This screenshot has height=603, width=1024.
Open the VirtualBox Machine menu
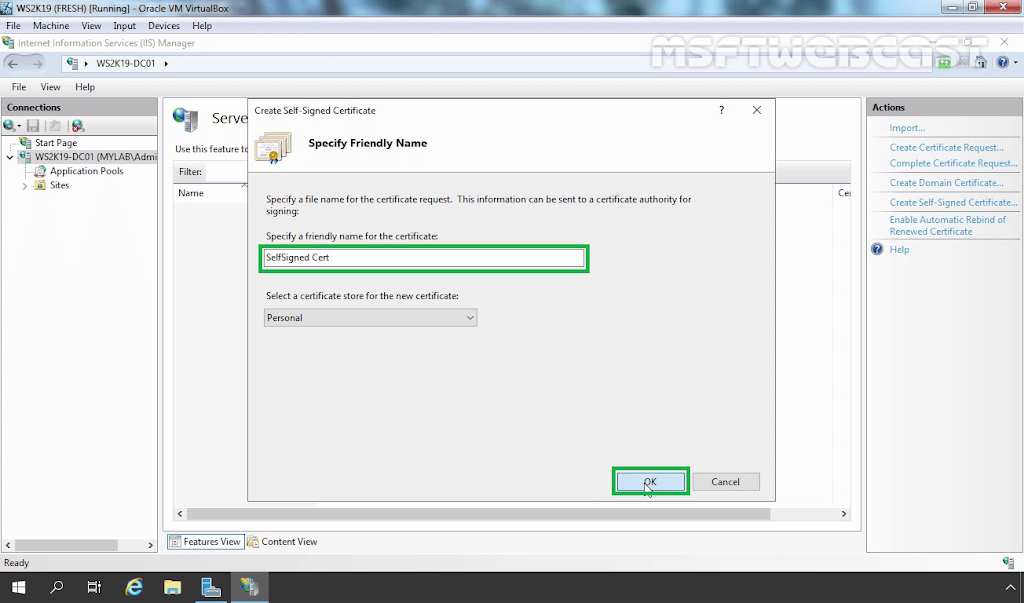[x=51, y=25]
